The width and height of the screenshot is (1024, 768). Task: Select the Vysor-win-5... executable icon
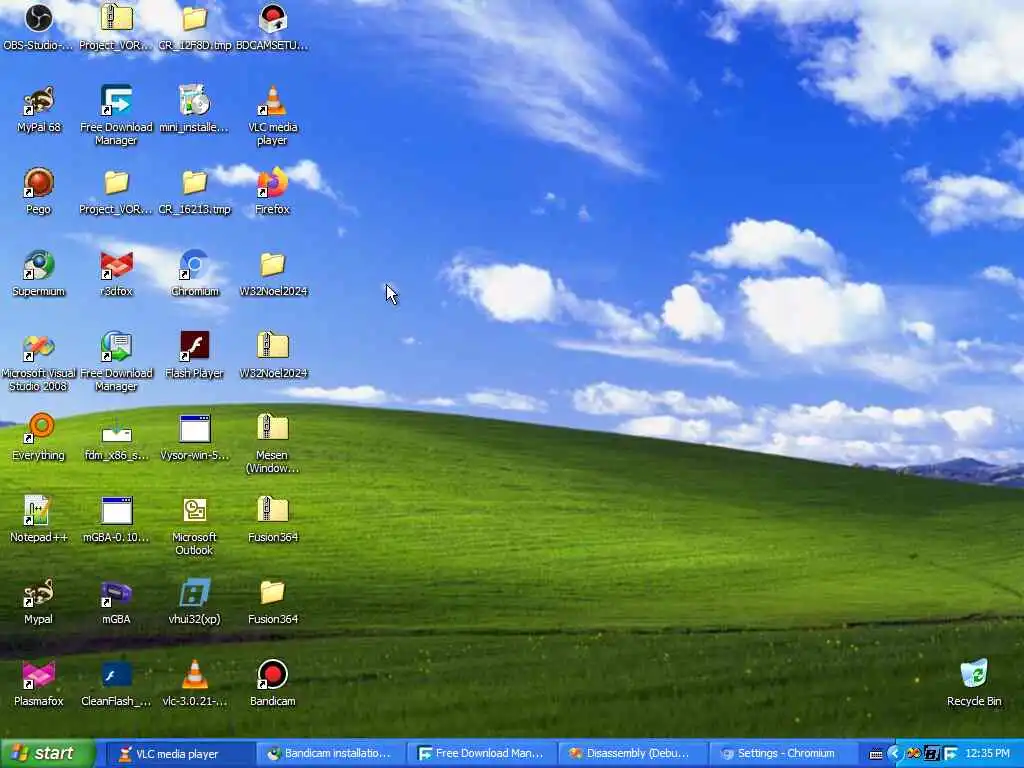coord(195,438)
